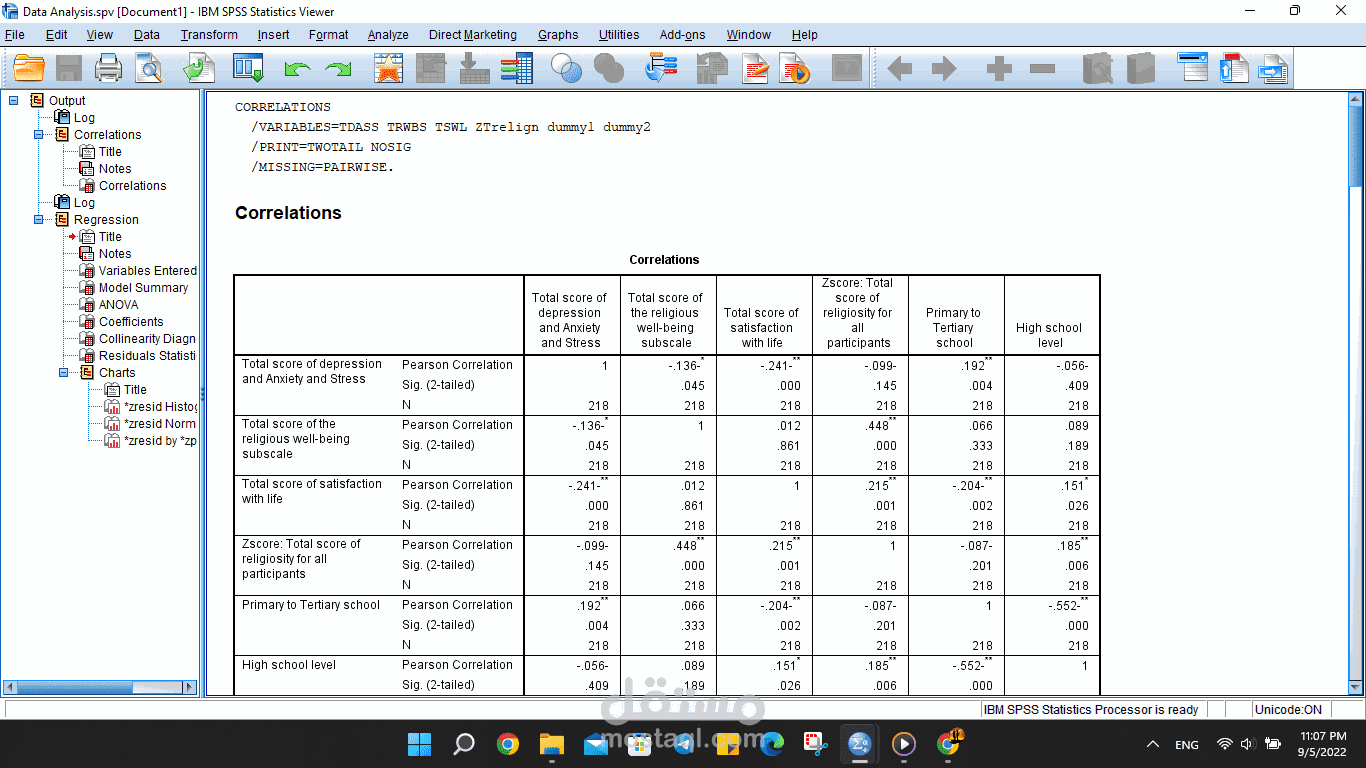The image size is (1366, 768).
Task: Open the File menu
Action: 15,34
